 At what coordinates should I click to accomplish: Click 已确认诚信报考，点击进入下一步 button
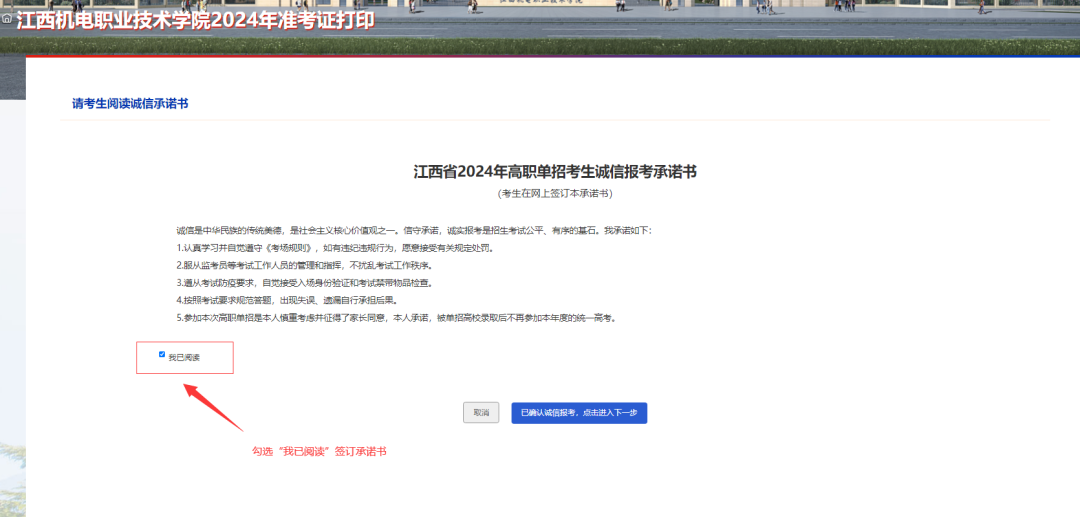pyautogui.click(x=579, y=413)
